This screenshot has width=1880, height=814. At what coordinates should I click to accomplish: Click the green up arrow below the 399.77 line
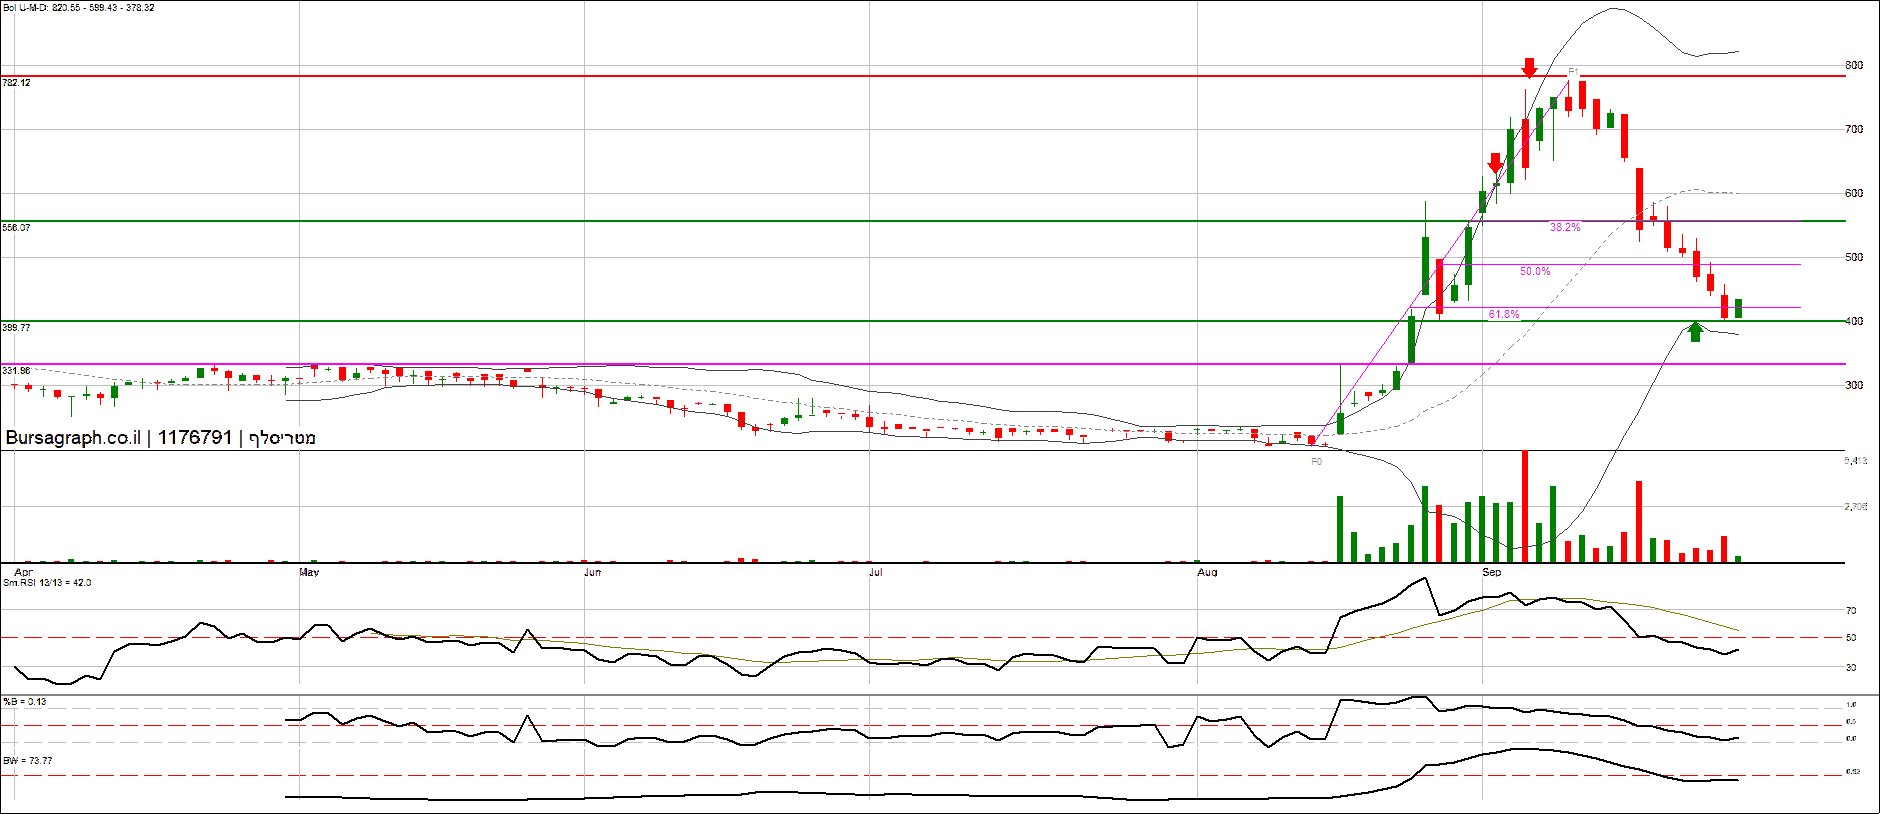(x=1695, y=331)
